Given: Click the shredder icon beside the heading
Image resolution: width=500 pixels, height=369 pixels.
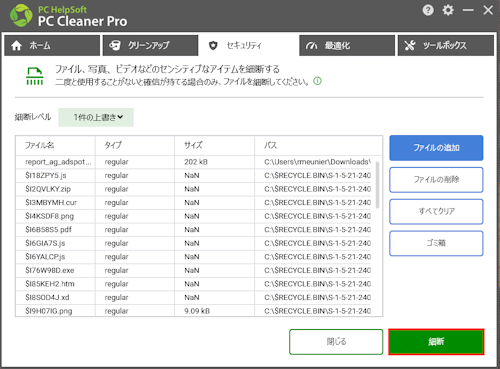Looking at the screenshot, I should tap(35, 76).
